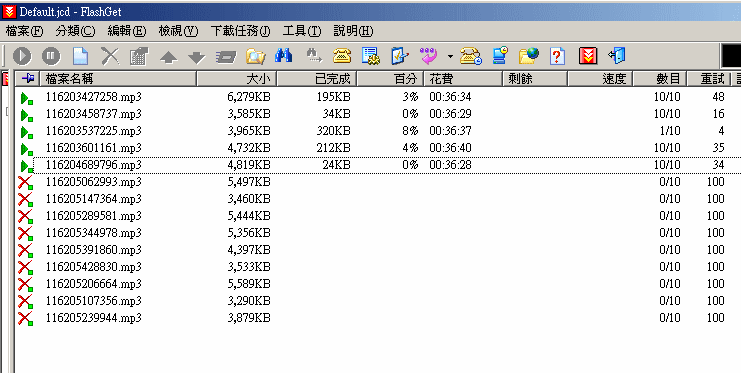The image size is (741, 373).
Task: Select file 116205428830.mp3
Action: [94, 267]
